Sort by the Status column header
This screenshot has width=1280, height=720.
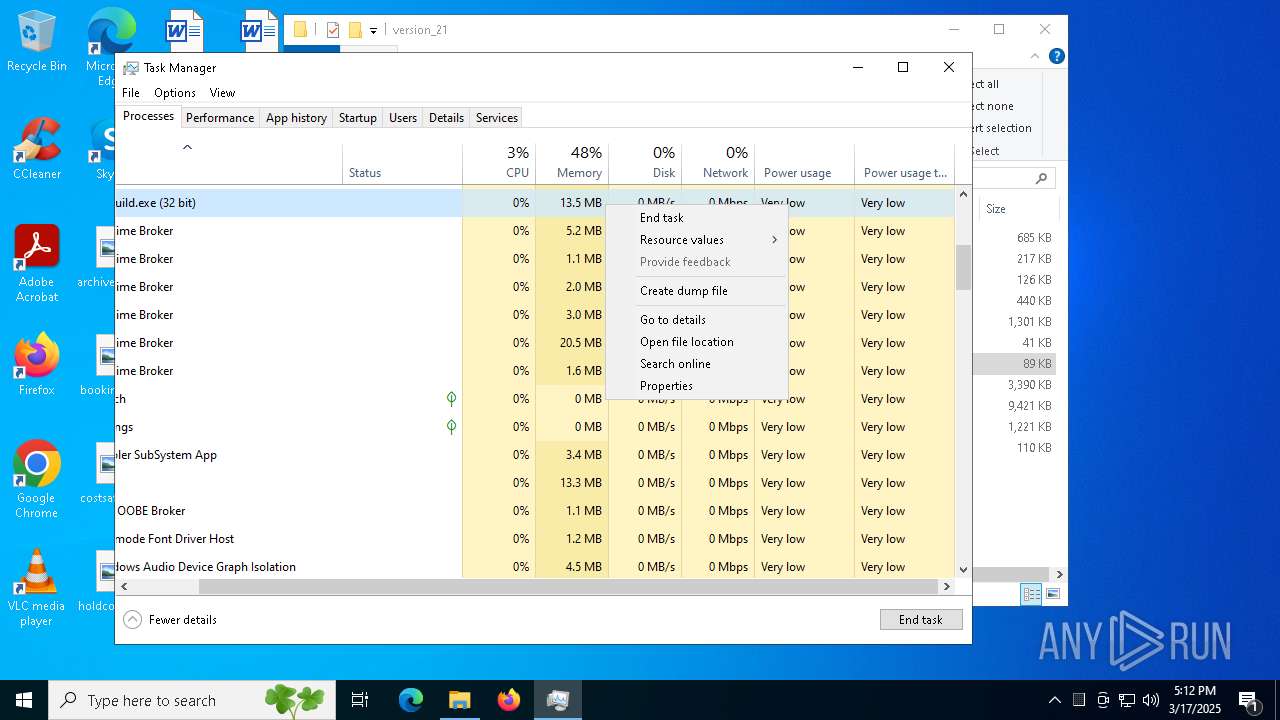(402, 163)
